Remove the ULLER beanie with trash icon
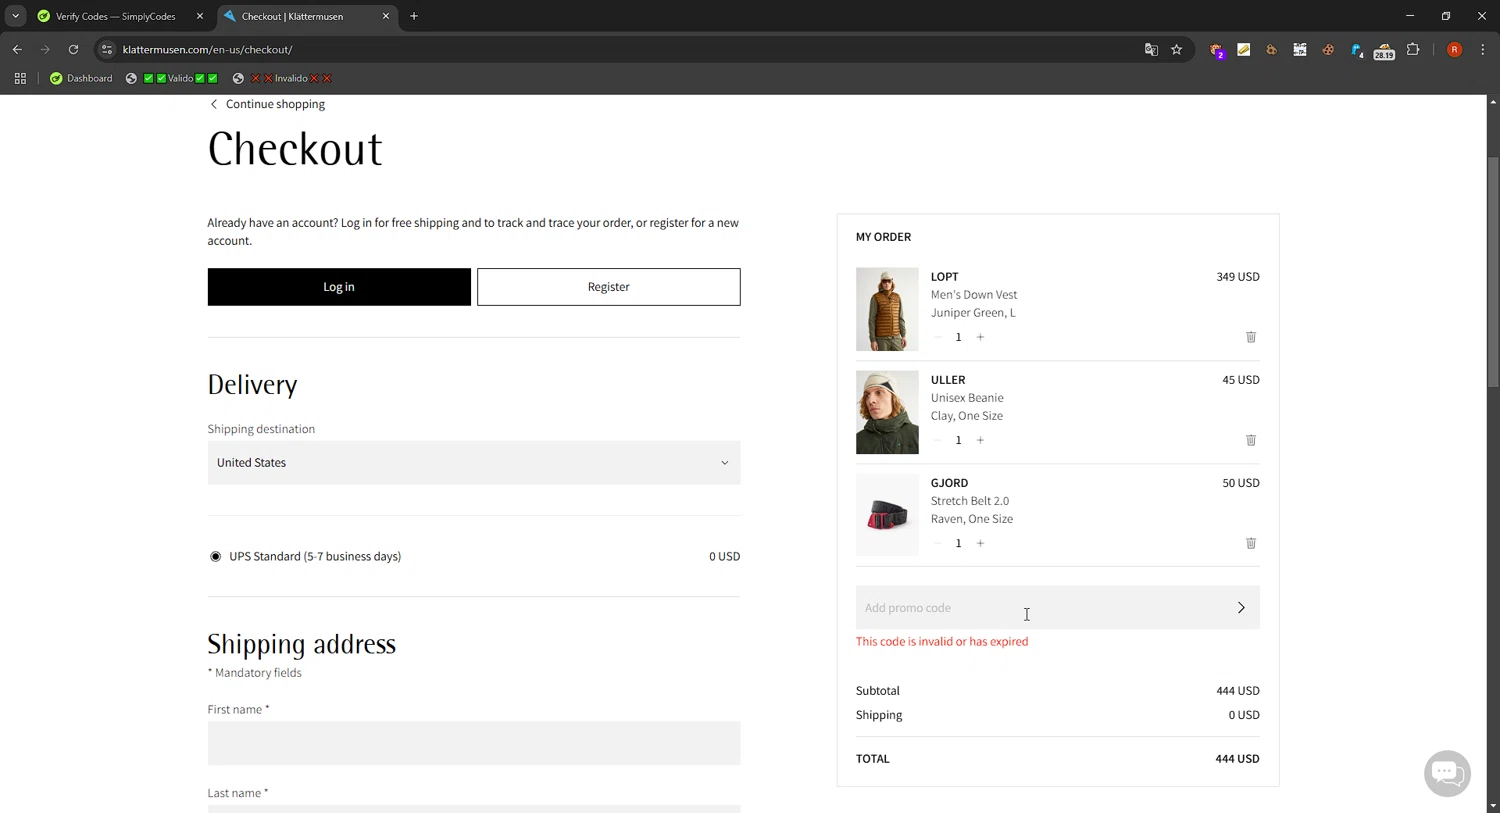 coord(1250,440)
